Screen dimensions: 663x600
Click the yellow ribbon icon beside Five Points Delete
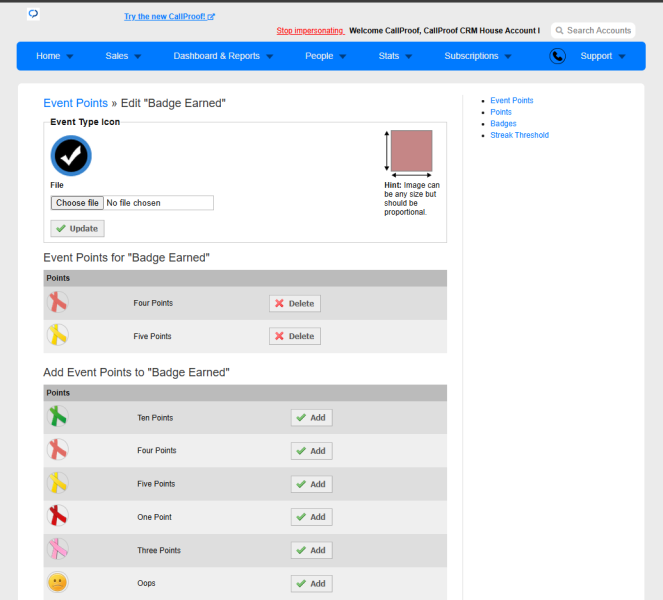[58, 335]
